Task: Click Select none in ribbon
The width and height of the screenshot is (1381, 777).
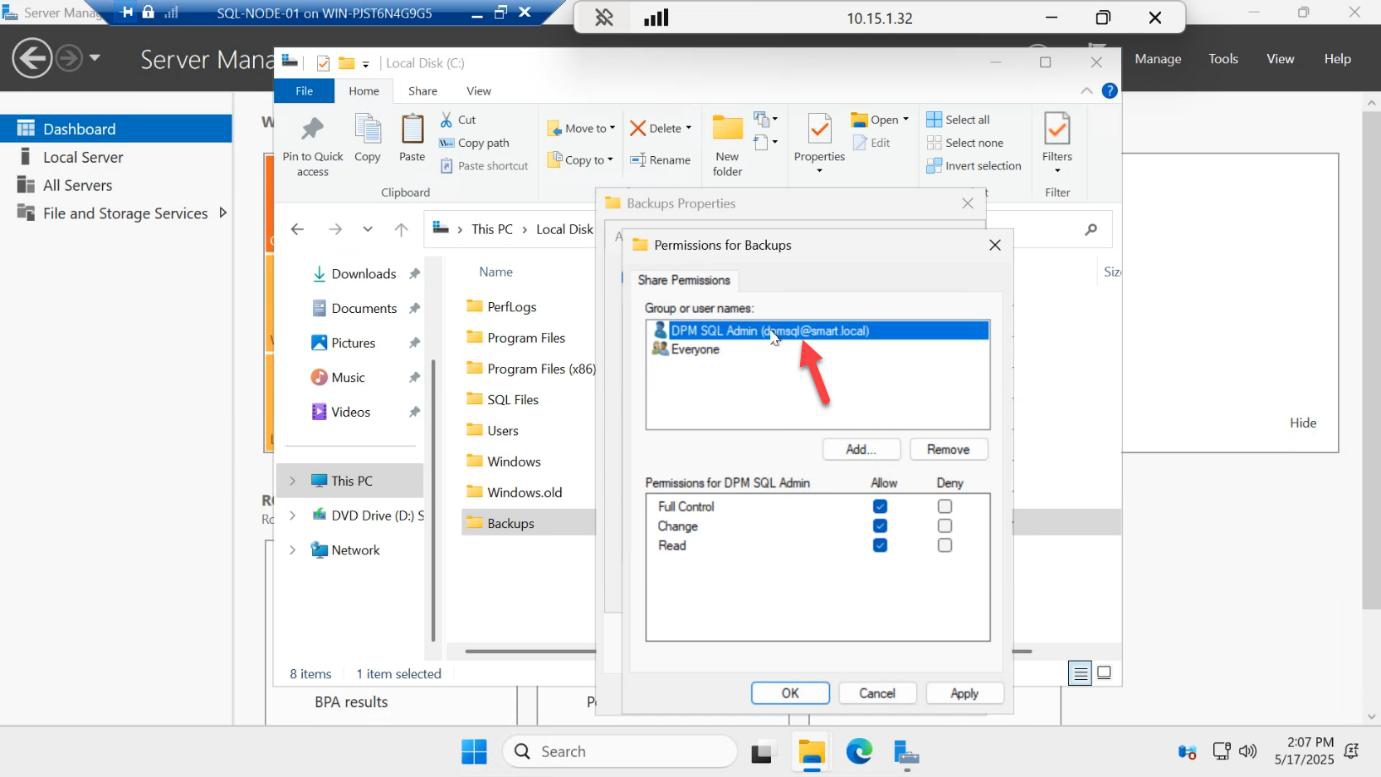Action: 965,143
